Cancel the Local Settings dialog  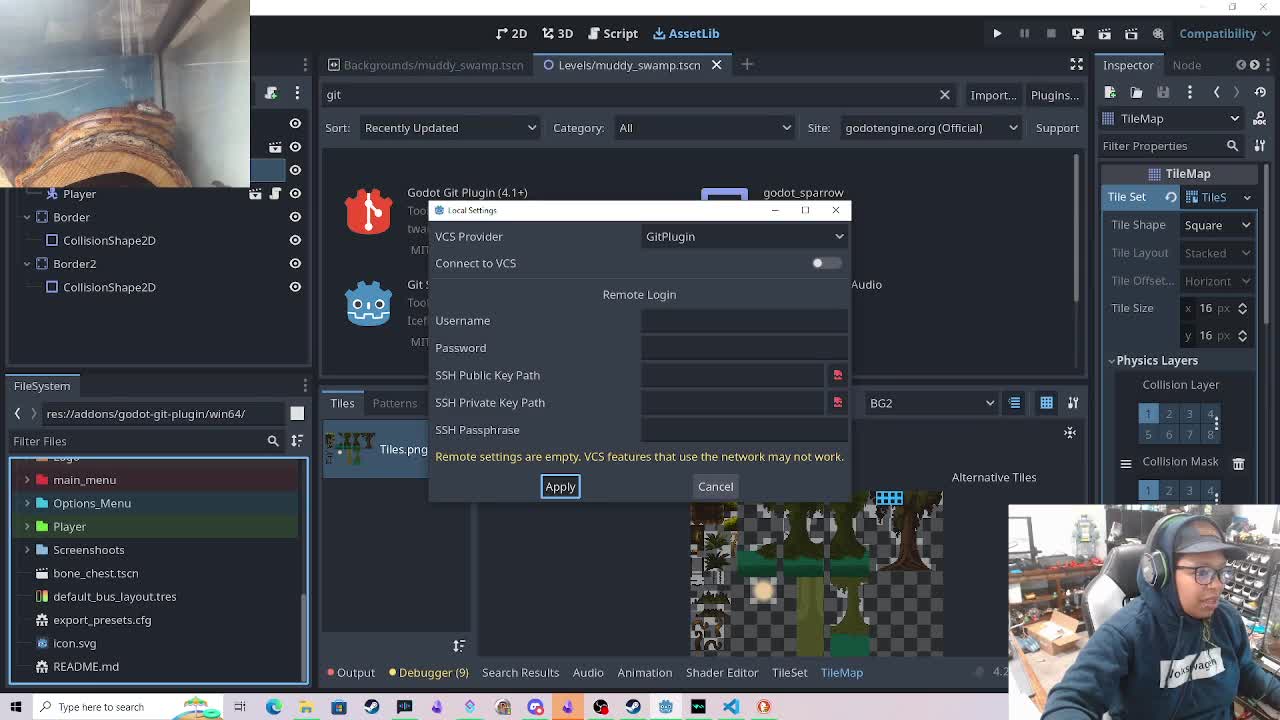pyautogui.click(x=715, y=486)
